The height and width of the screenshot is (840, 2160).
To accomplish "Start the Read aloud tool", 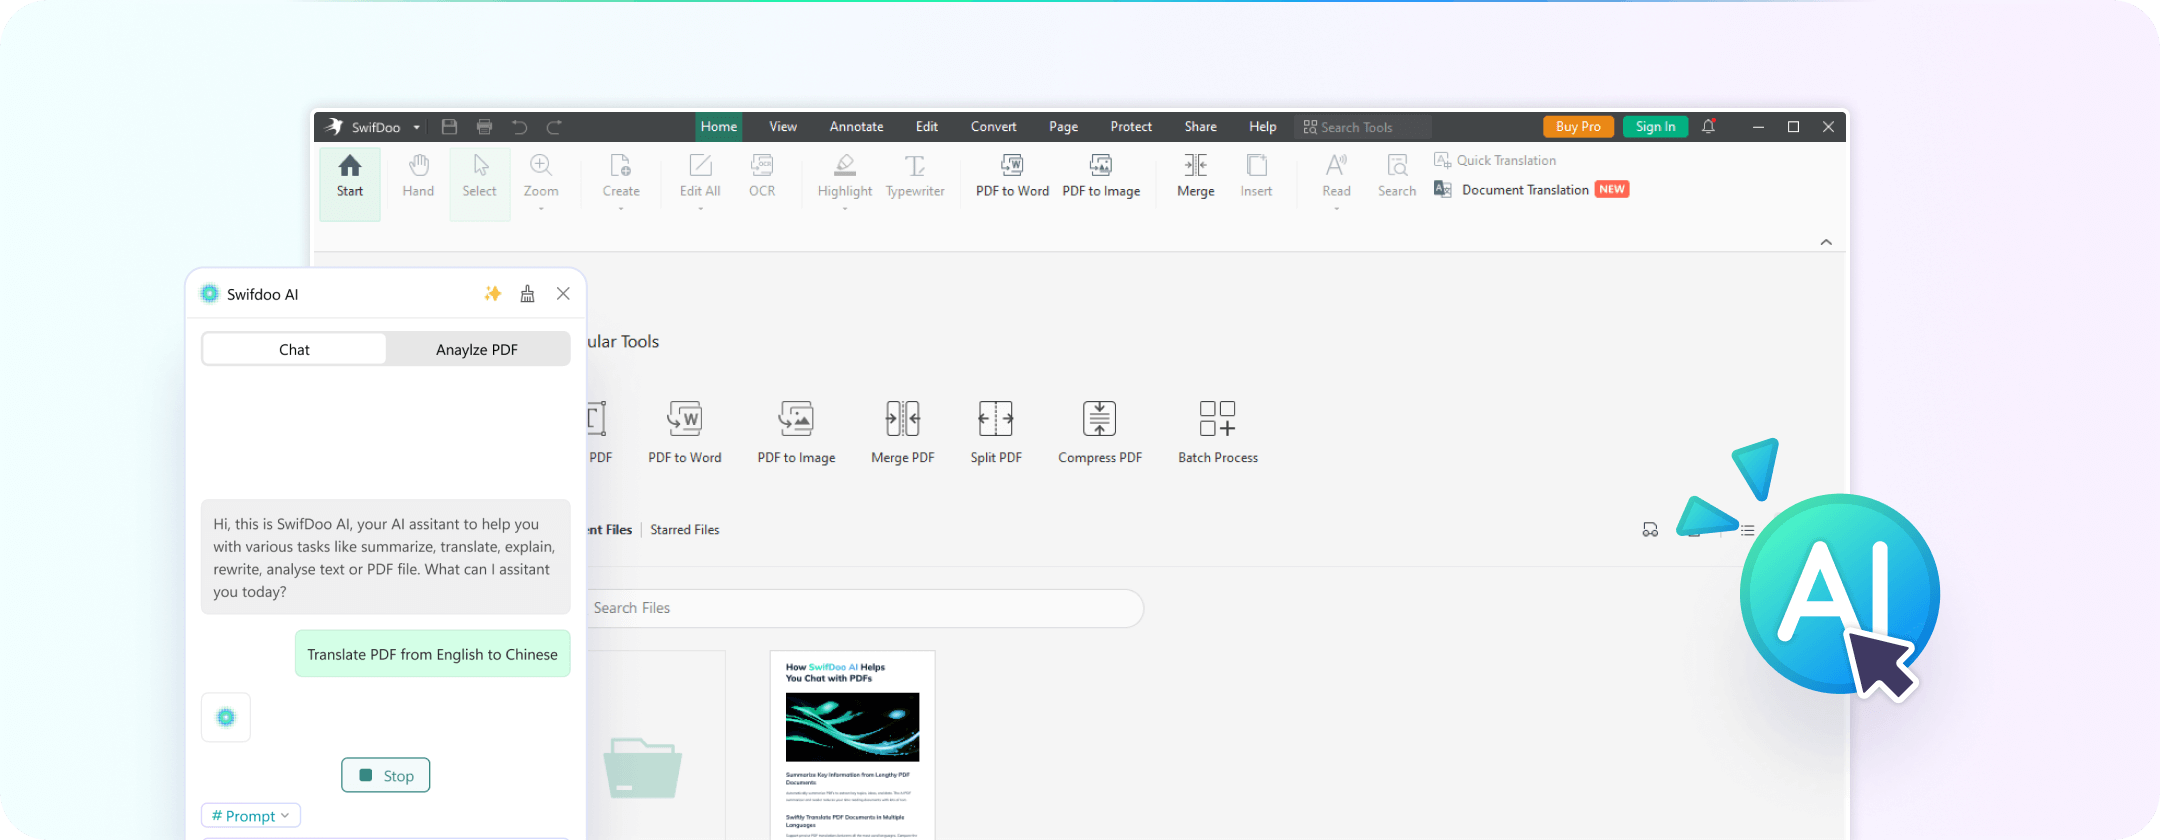I will pyautogui.click(x=1336, y=177).
